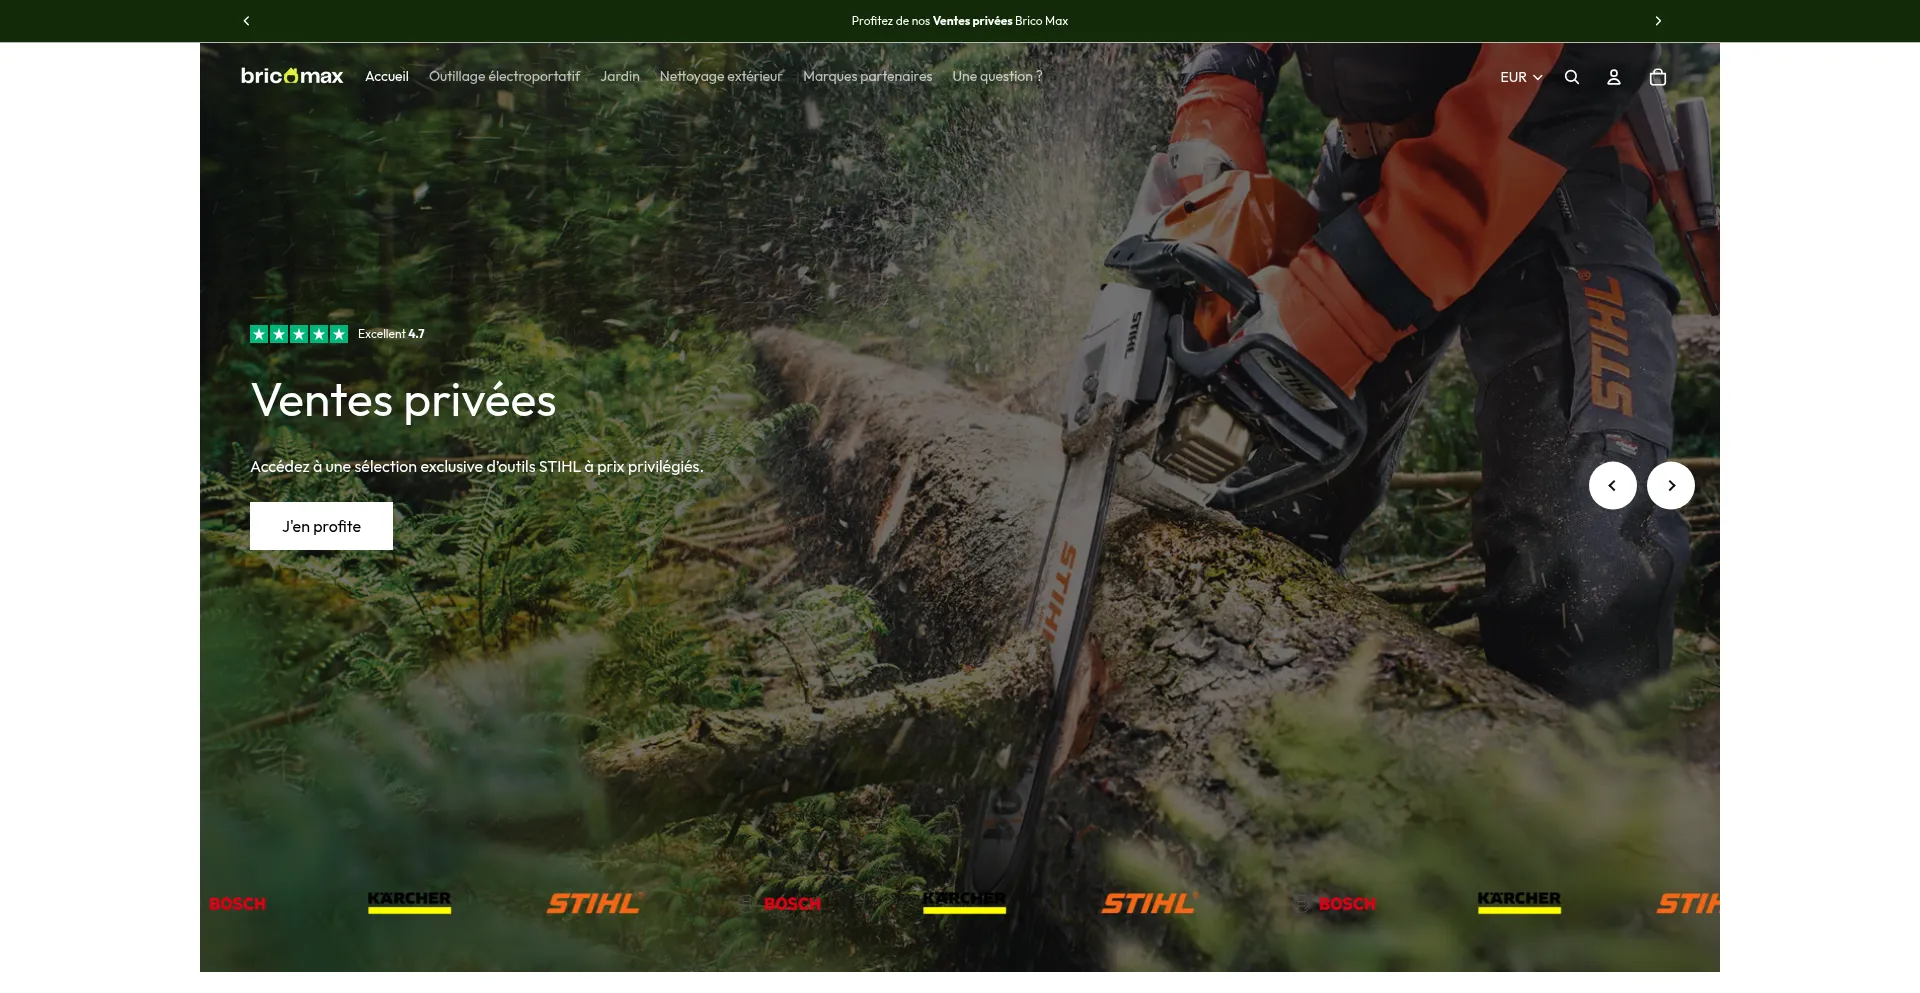Click the bricomax logo
This screenshot has width=1920, height=993.
pos(291,75)
